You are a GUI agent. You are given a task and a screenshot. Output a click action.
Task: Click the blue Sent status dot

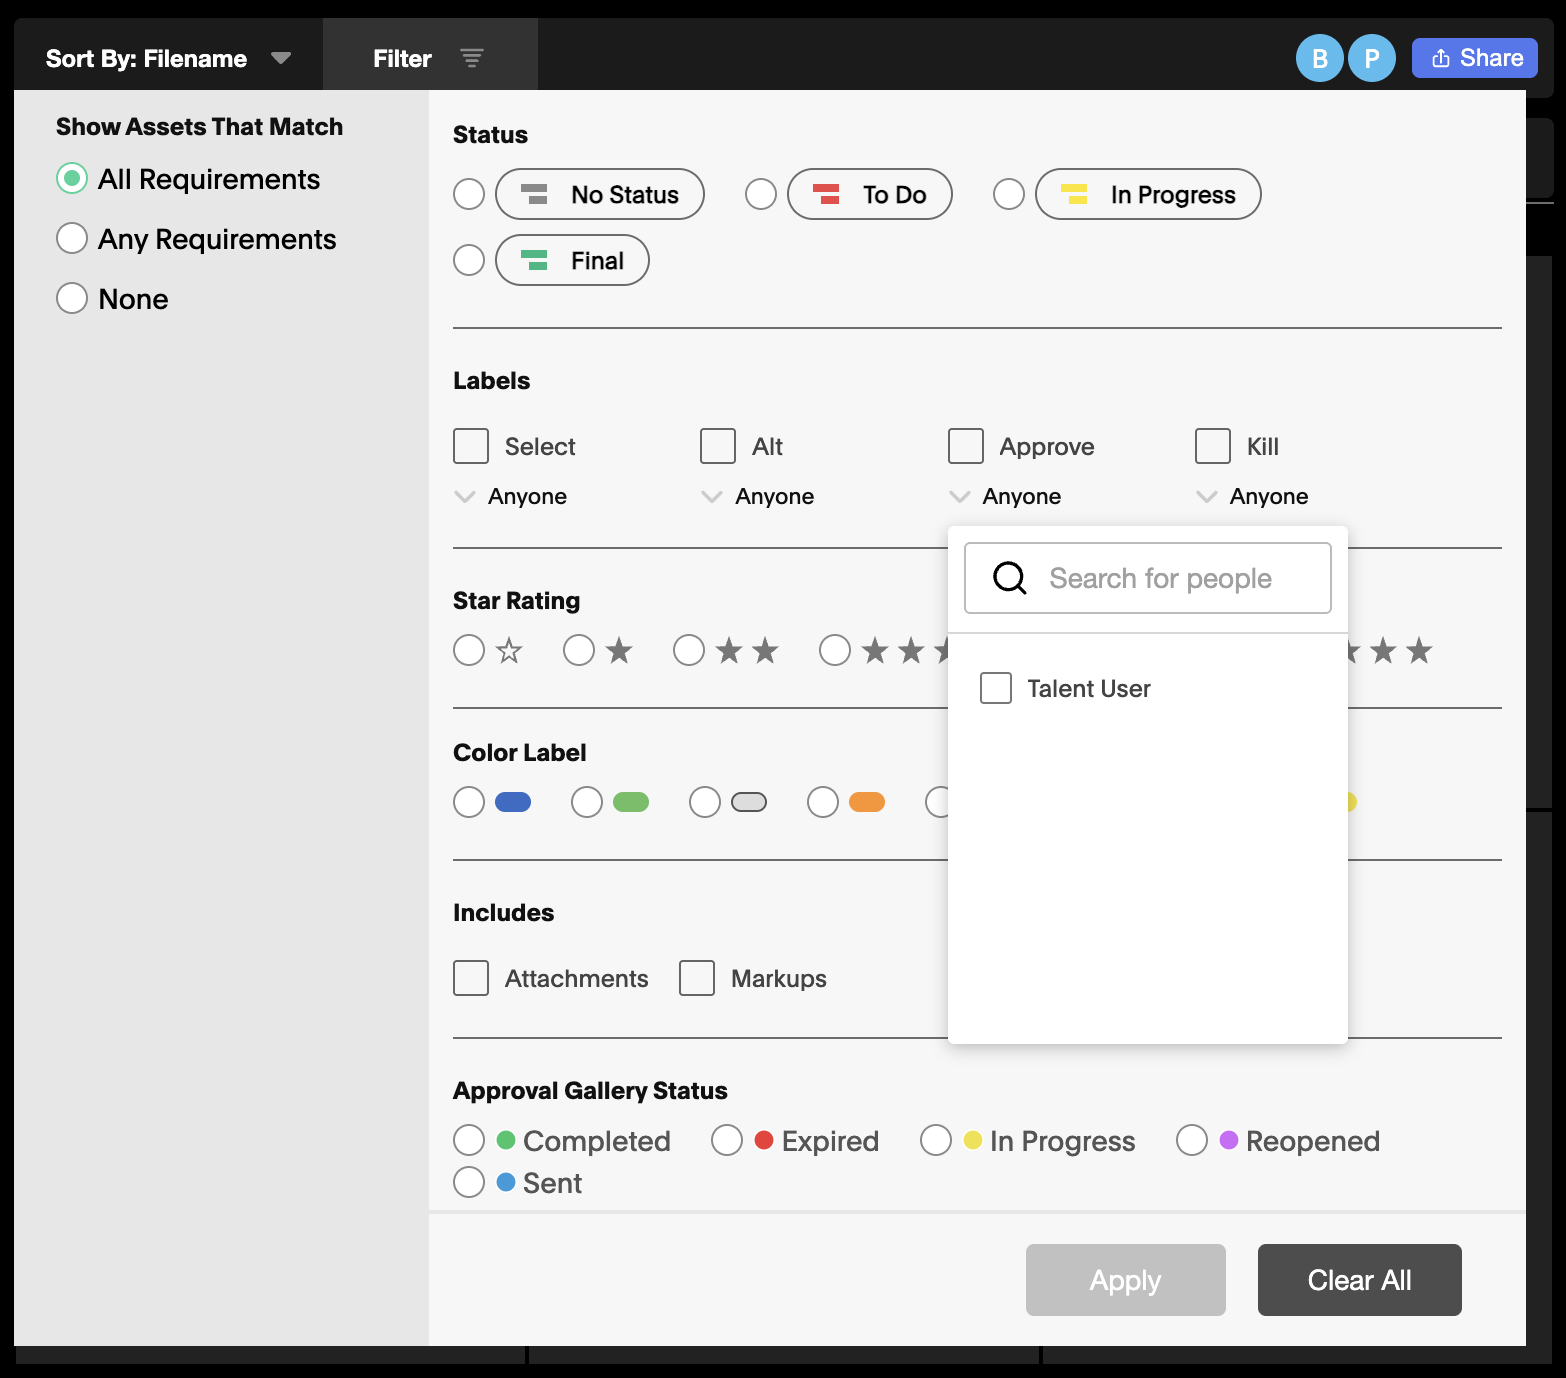click(506, 1182)
